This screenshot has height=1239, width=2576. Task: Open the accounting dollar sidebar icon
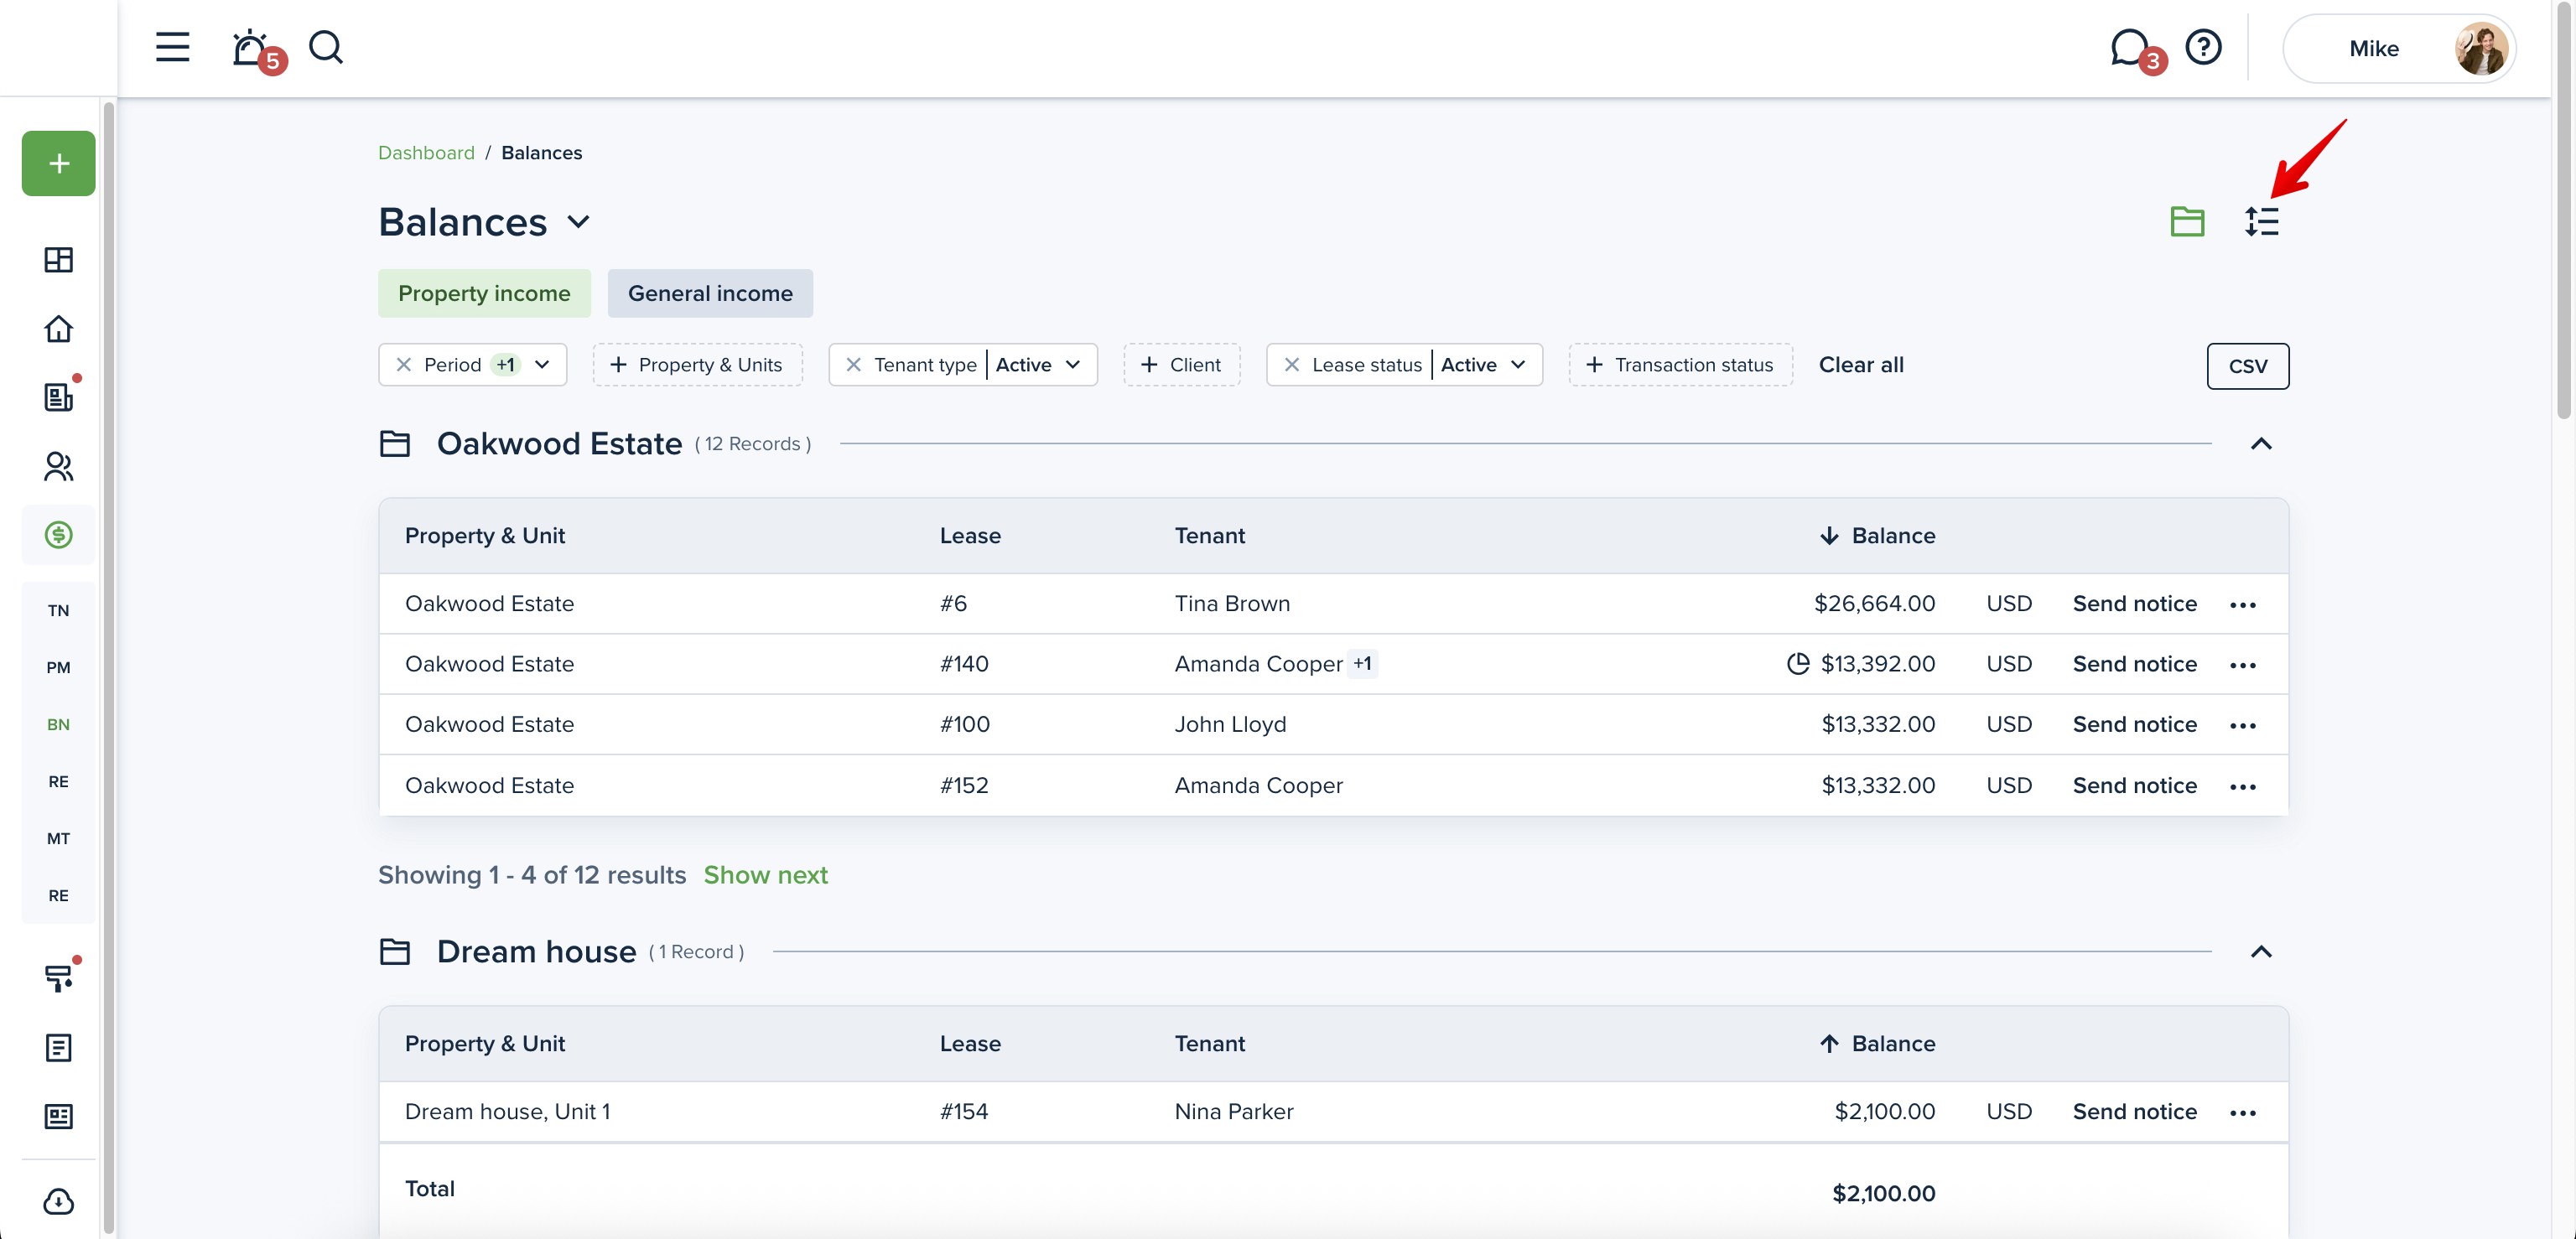pyautogui.click(x=58, y=535)
